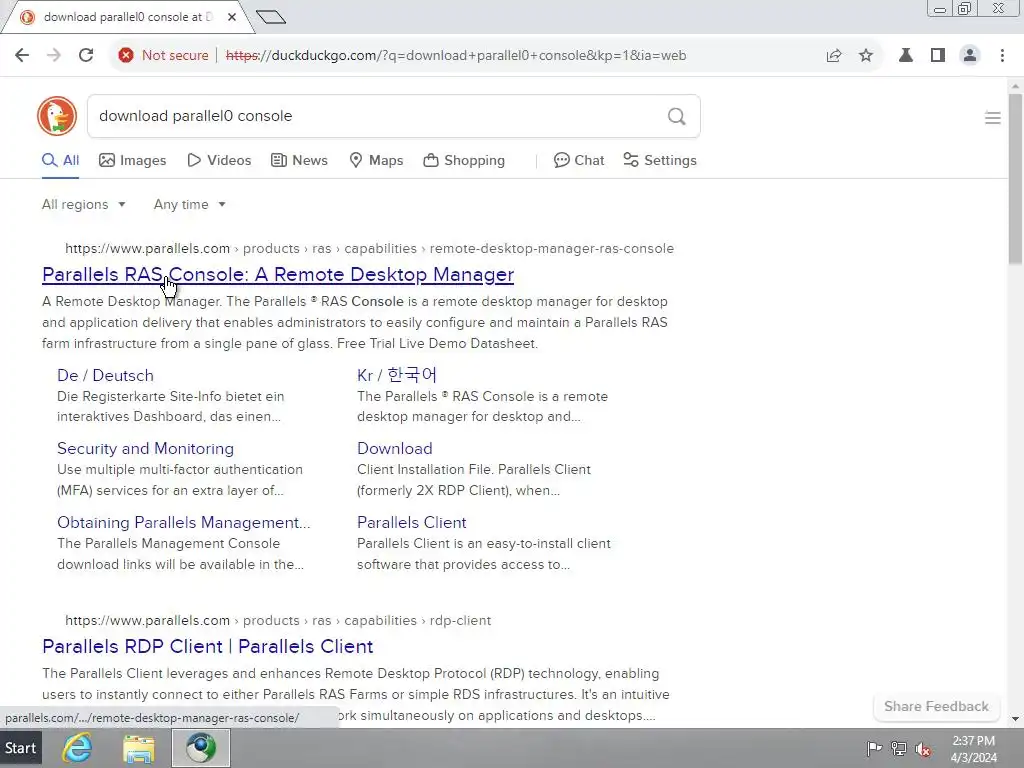
Task: Switch to the Shopping tab
Action: 464,160
